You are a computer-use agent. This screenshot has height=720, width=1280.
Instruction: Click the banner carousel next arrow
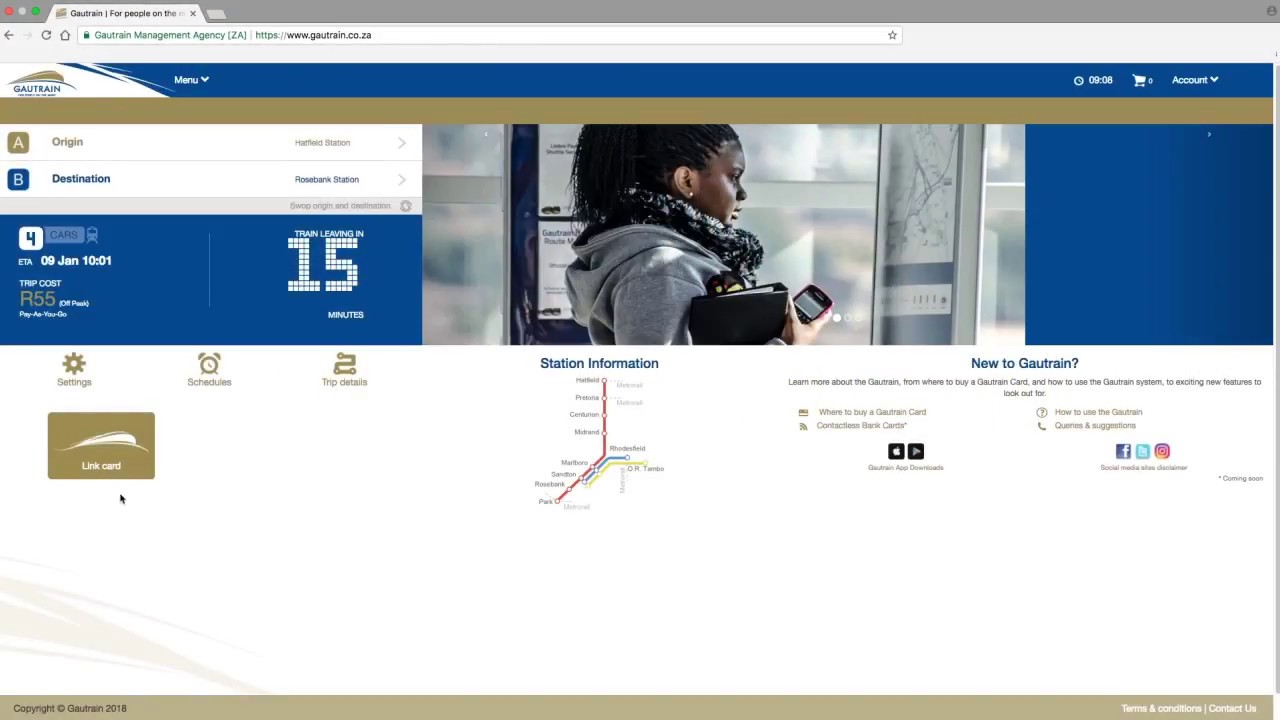(x=1209, y=134)
